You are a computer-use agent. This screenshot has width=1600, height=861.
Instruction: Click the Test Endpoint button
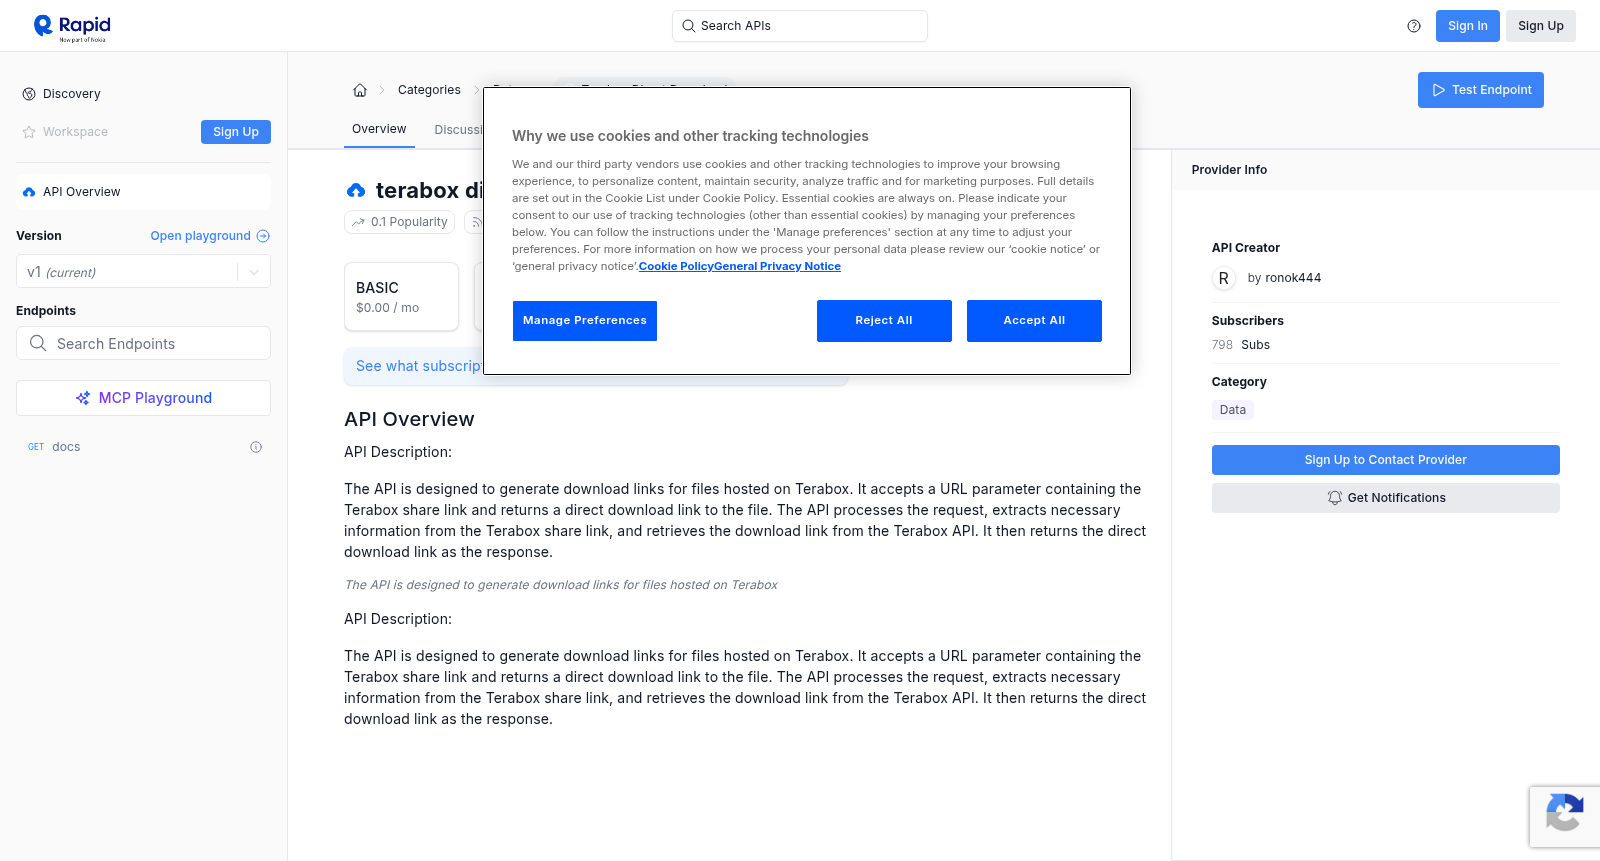point(1481,90)
